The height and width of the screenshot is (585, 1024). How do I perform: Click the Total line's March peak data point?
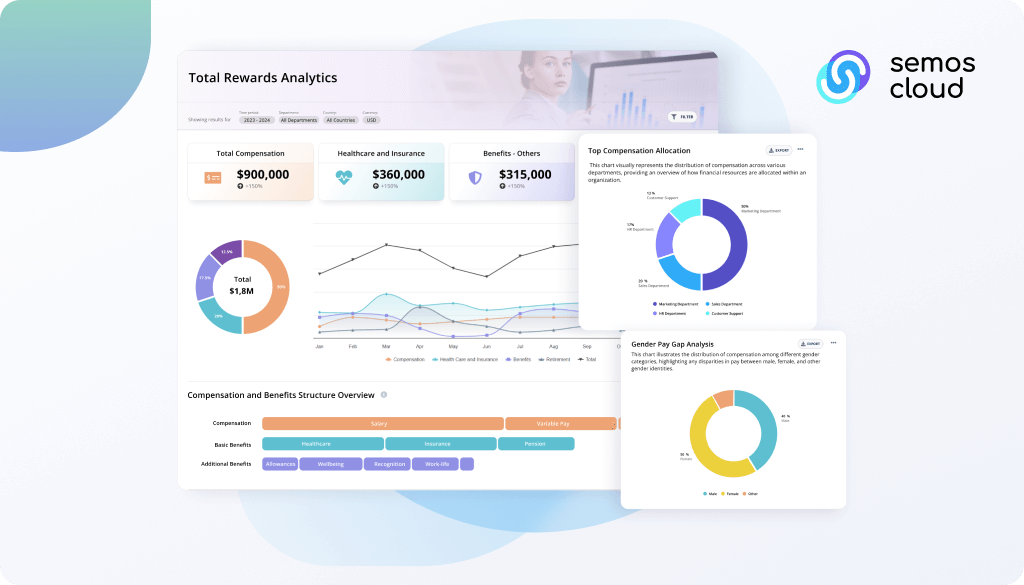[x=387, y=245]
